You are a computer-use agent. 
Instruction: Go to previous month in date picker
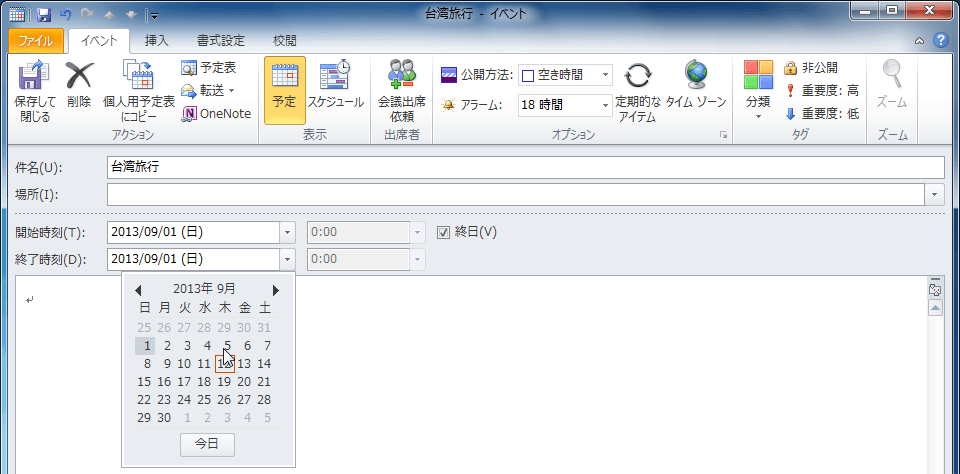click(x=138, y=290)
